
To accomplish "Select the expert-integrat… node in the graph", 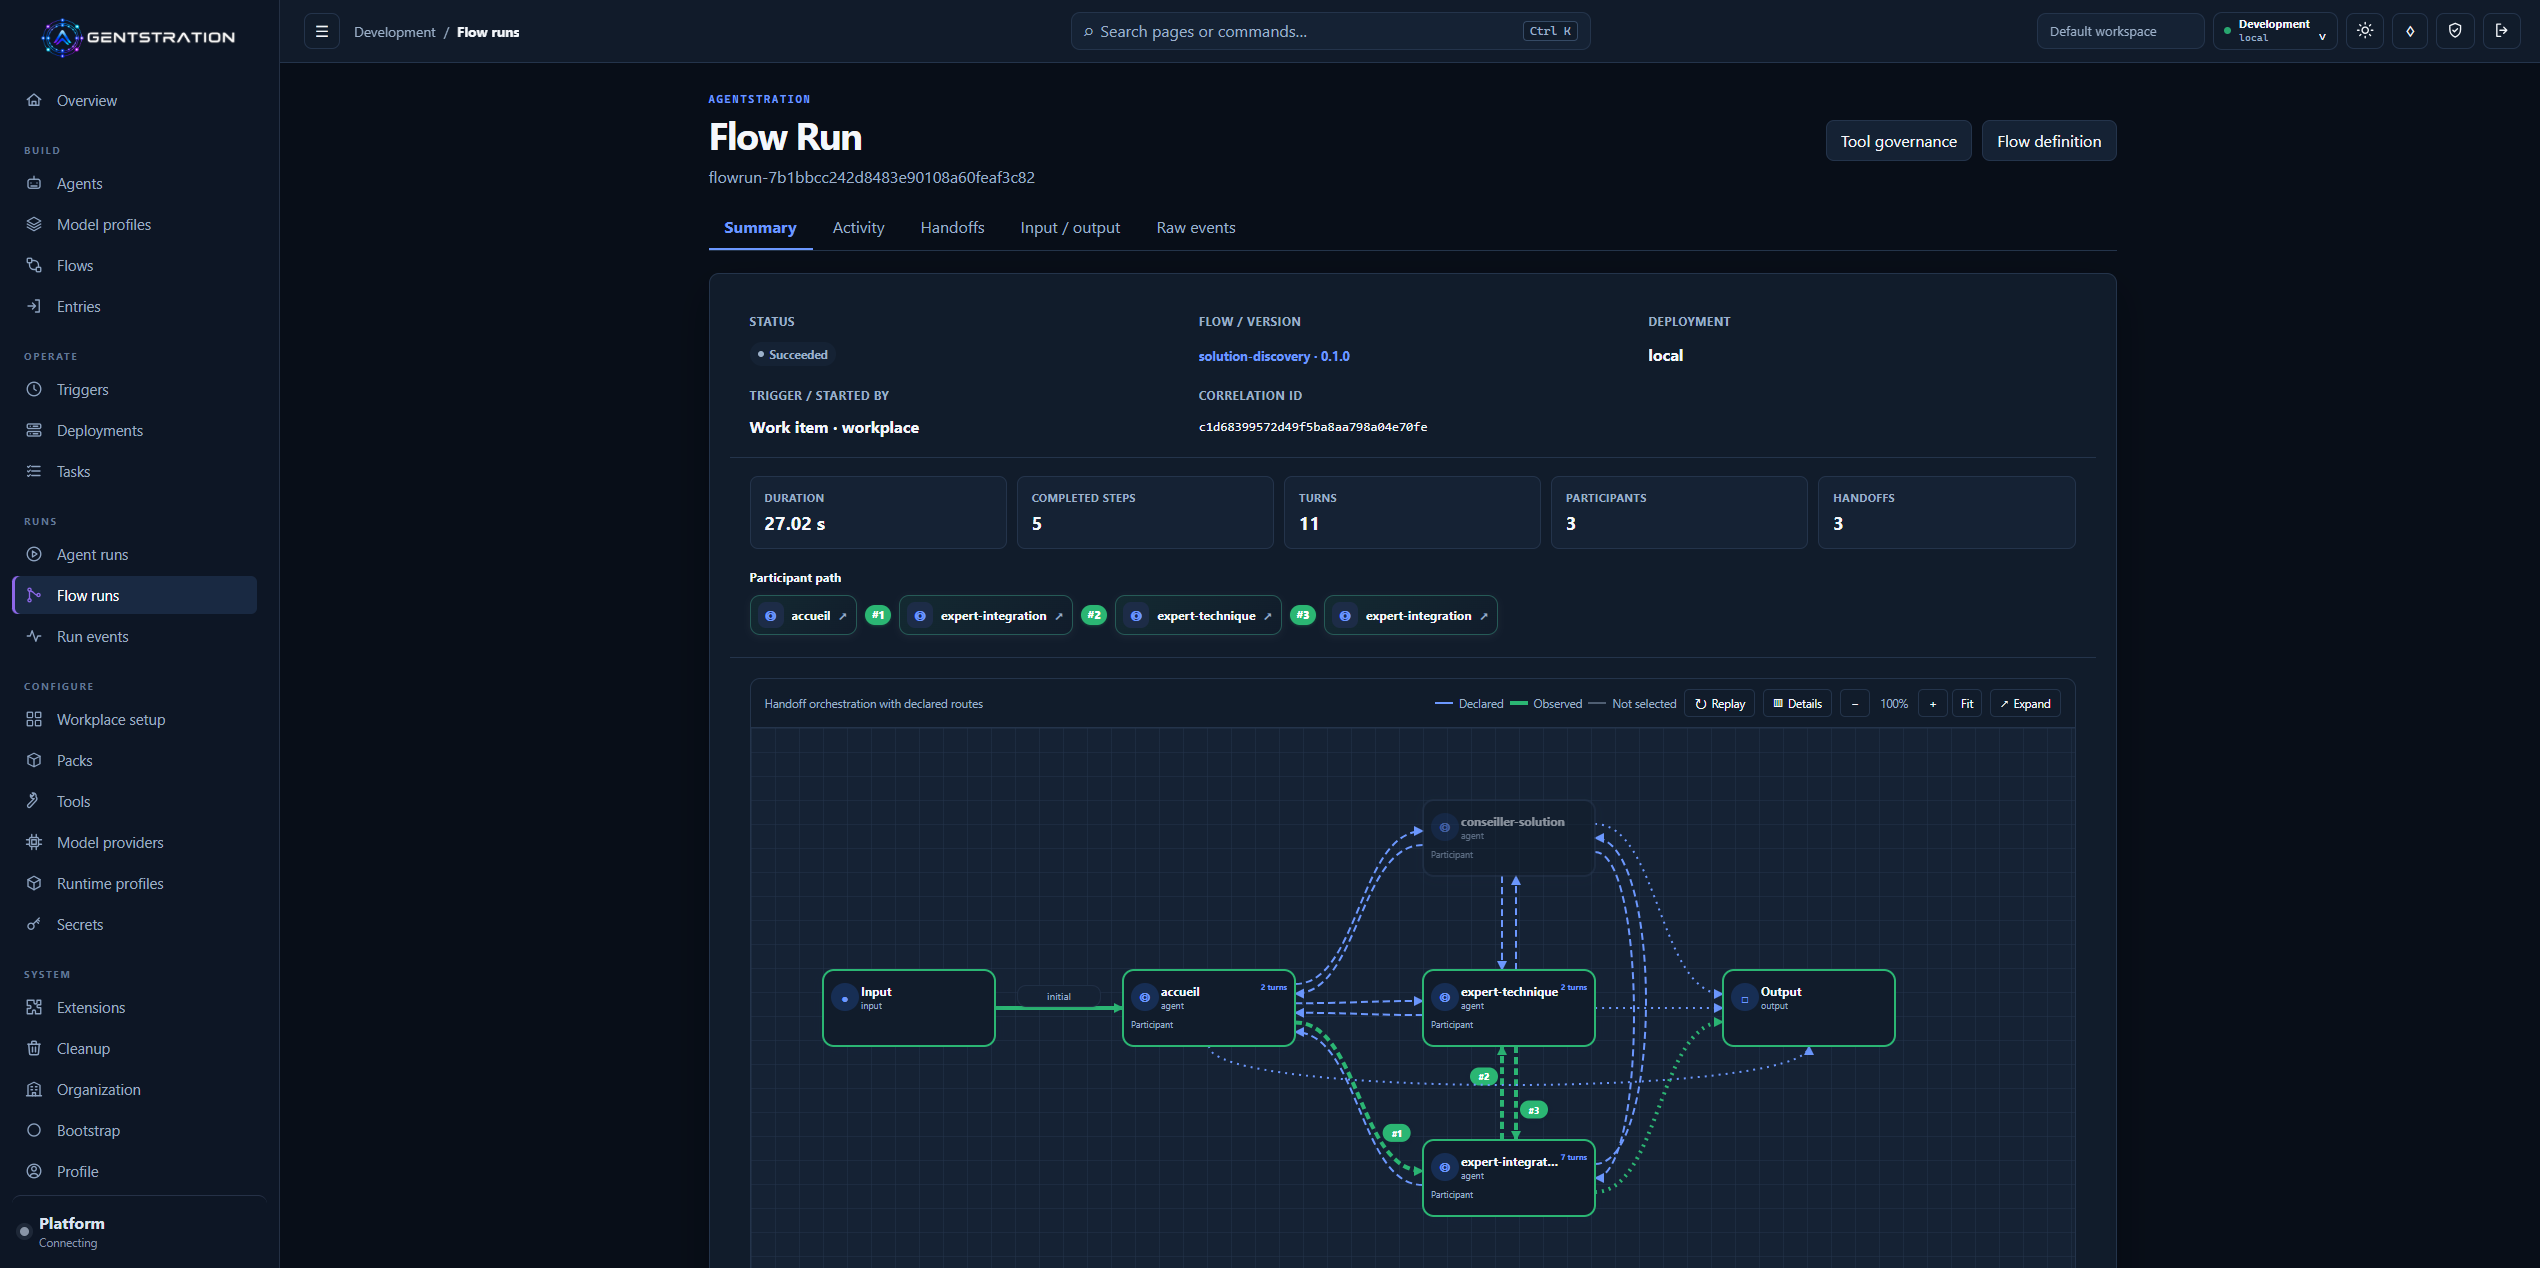I will coord(1509,1178).
